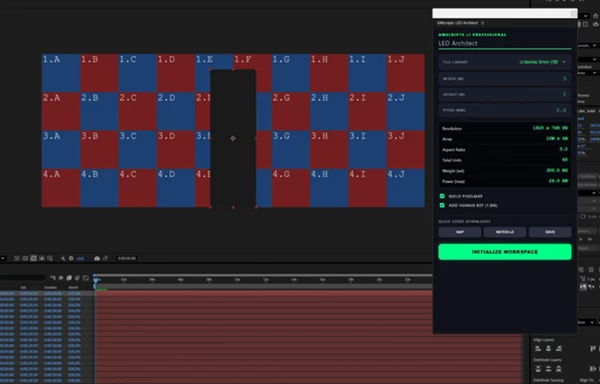
Task: Click the Stretch column header in timeline
Action: coord(73,288)
